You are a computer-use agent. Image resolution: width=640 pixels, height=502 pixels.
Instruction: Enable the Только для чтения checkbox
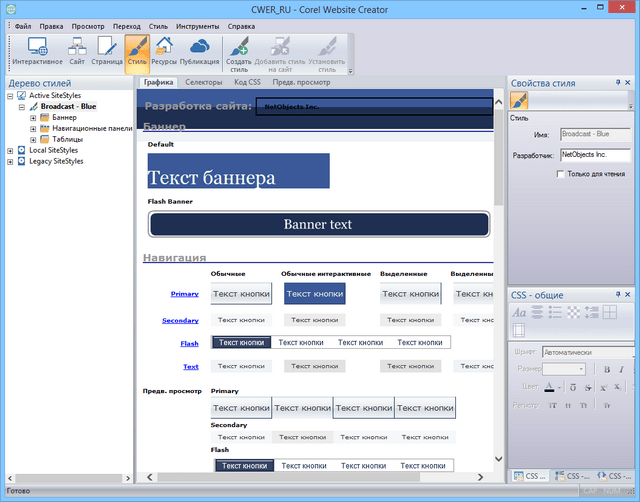click(561, 174)
